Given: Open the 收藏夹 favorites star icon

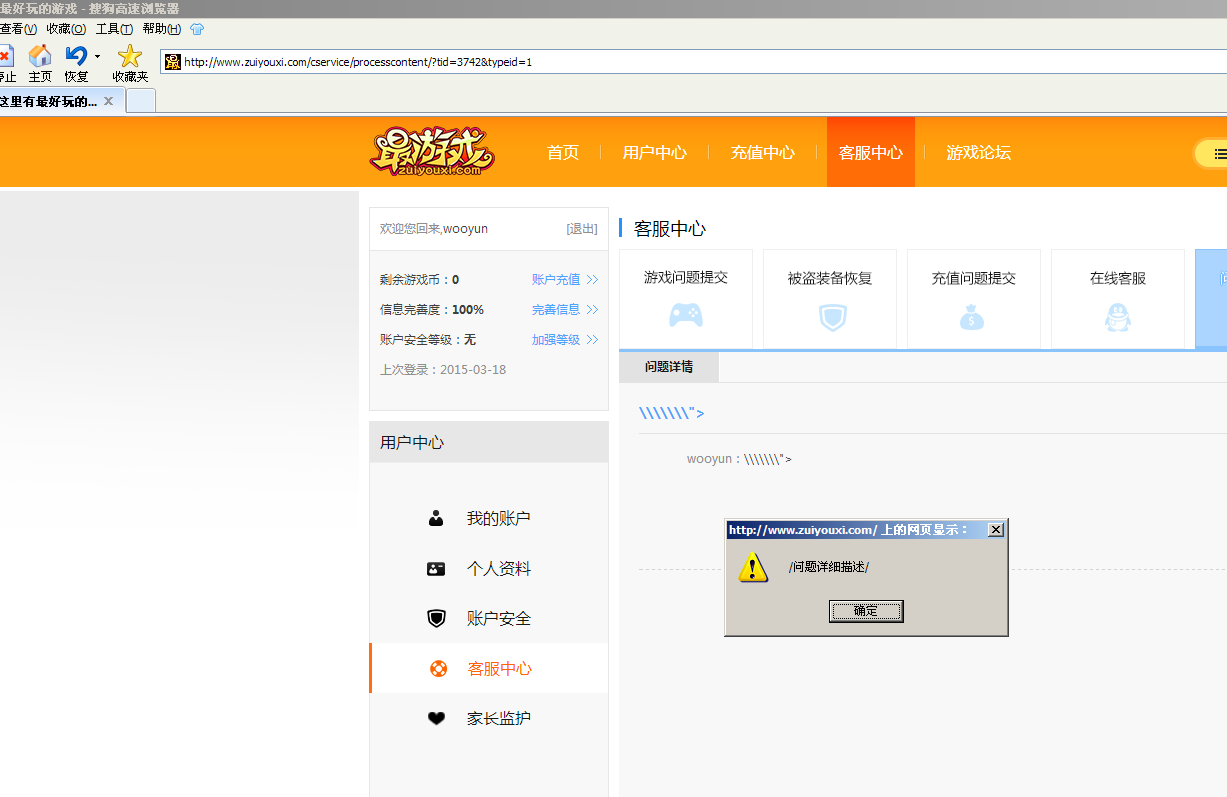Looking at the screenshot, I should click(130, 56).
